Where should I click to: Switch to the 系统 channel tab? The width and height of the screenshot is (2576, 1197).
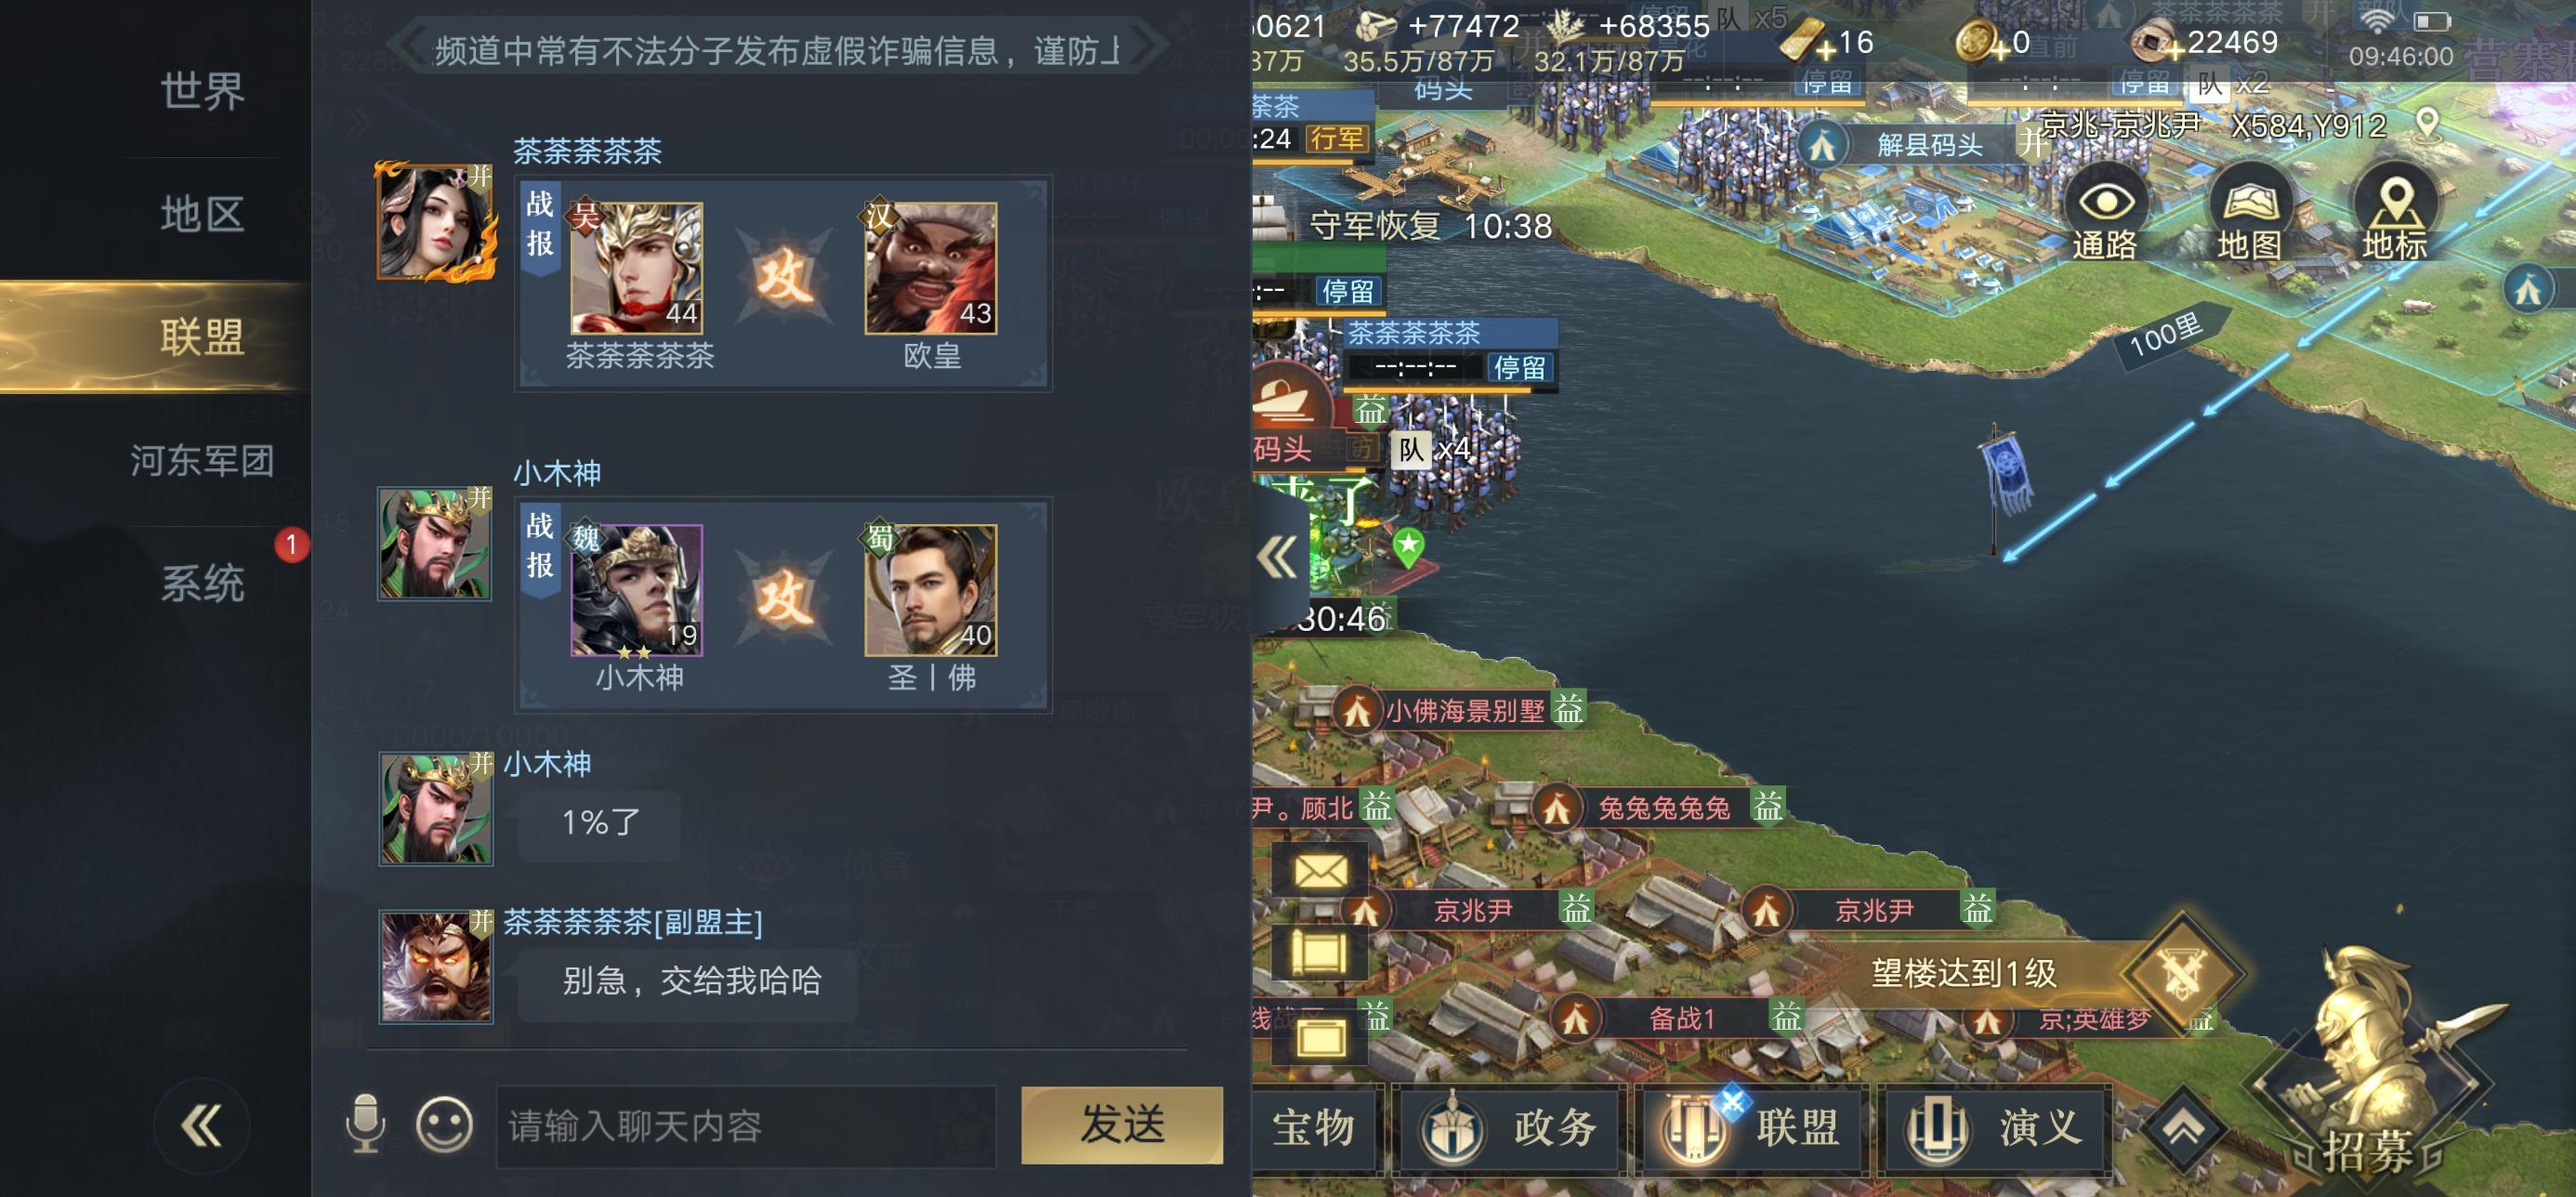point(203,583)
